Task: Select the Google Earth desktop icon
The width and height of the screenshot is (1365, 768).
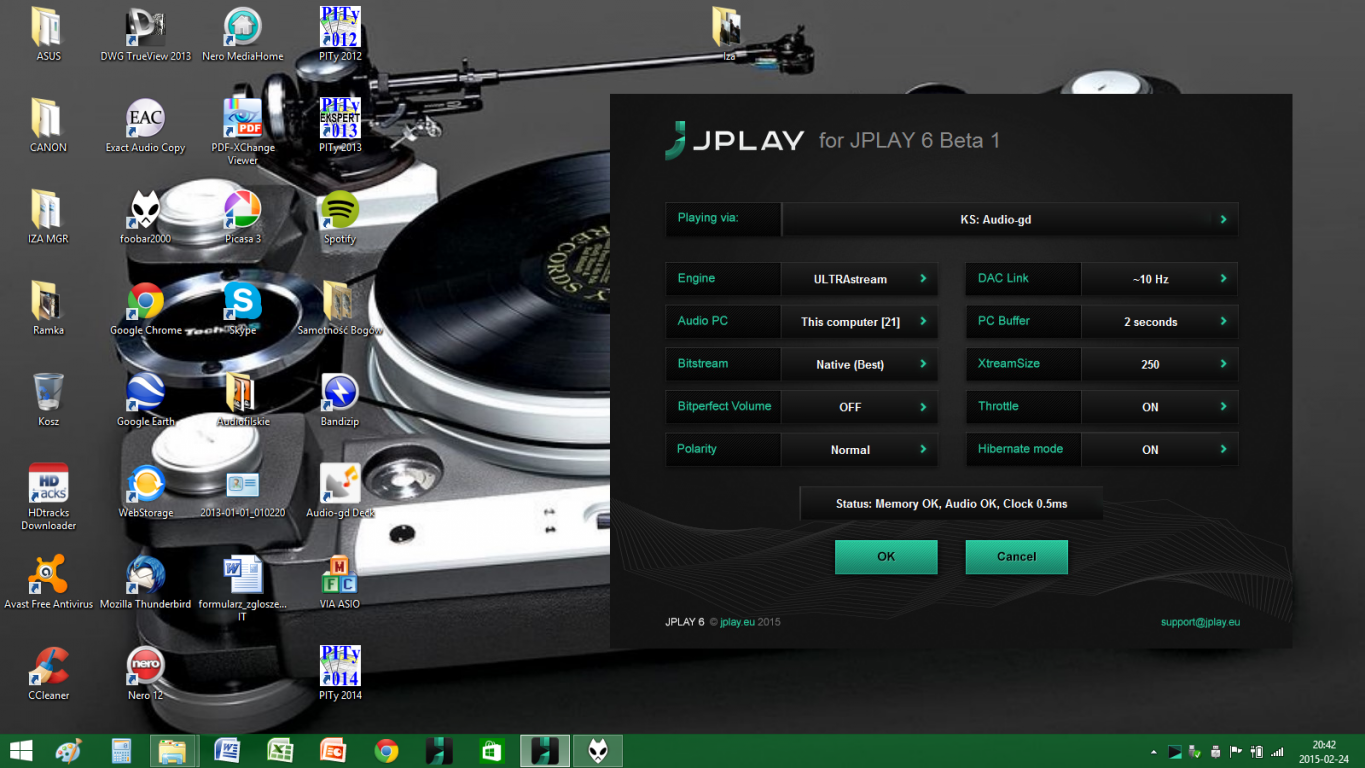Action: [x=146, y=399]
